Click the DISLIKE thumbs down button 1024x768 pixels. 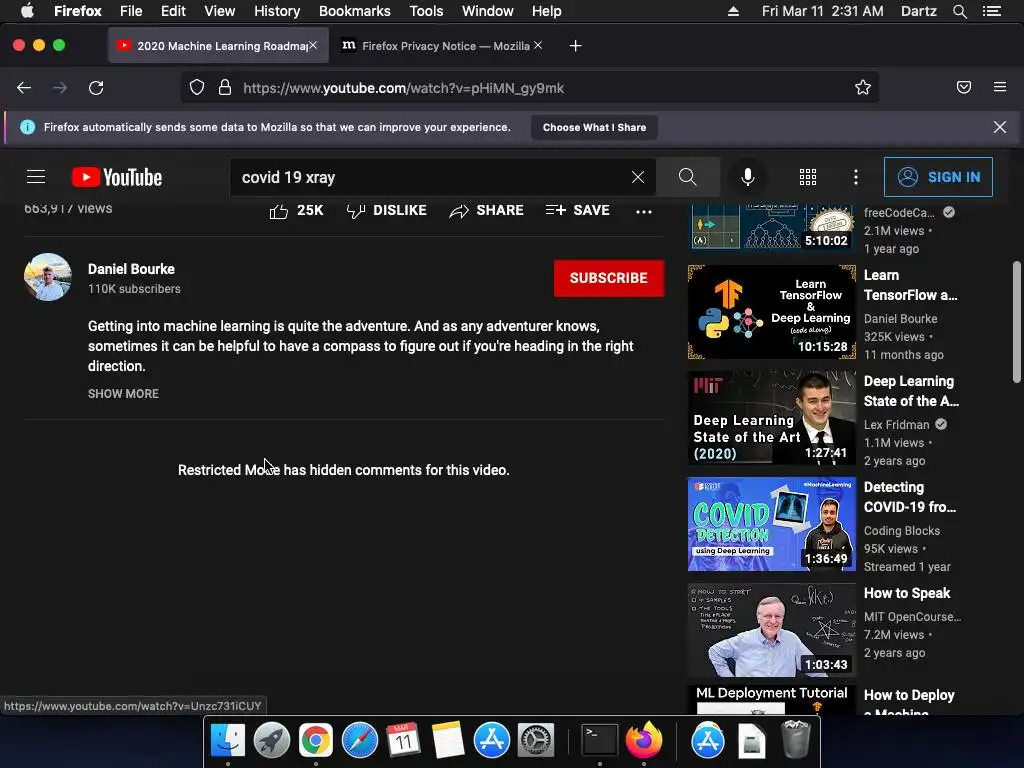click(387, 210)
